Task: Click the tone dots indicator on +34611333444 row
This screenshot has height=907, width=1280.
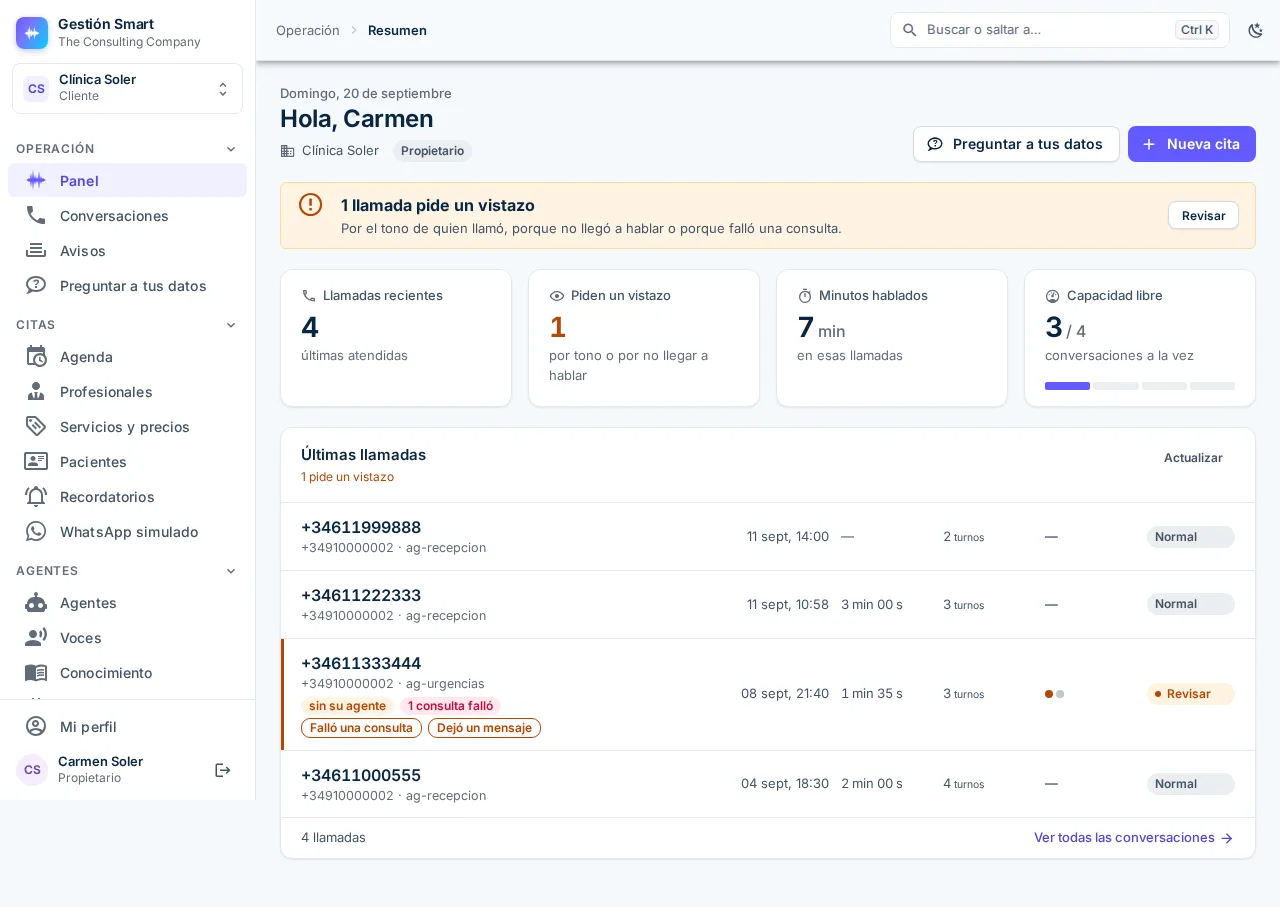Action: point(1054,694)
